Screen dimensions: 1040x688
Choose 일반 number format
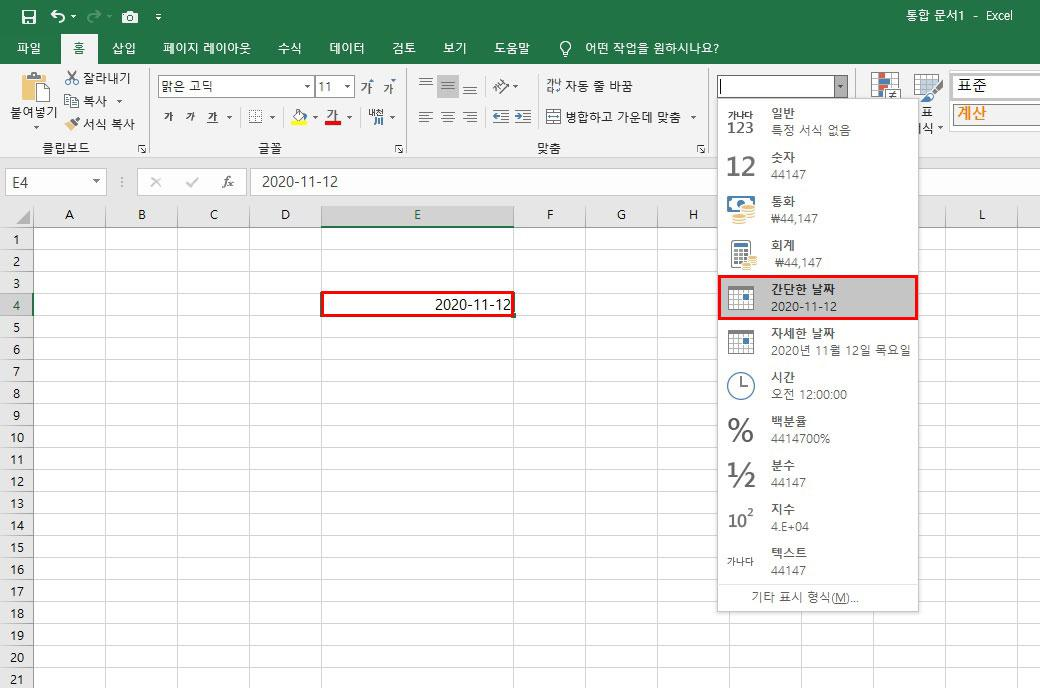(818, 121)
